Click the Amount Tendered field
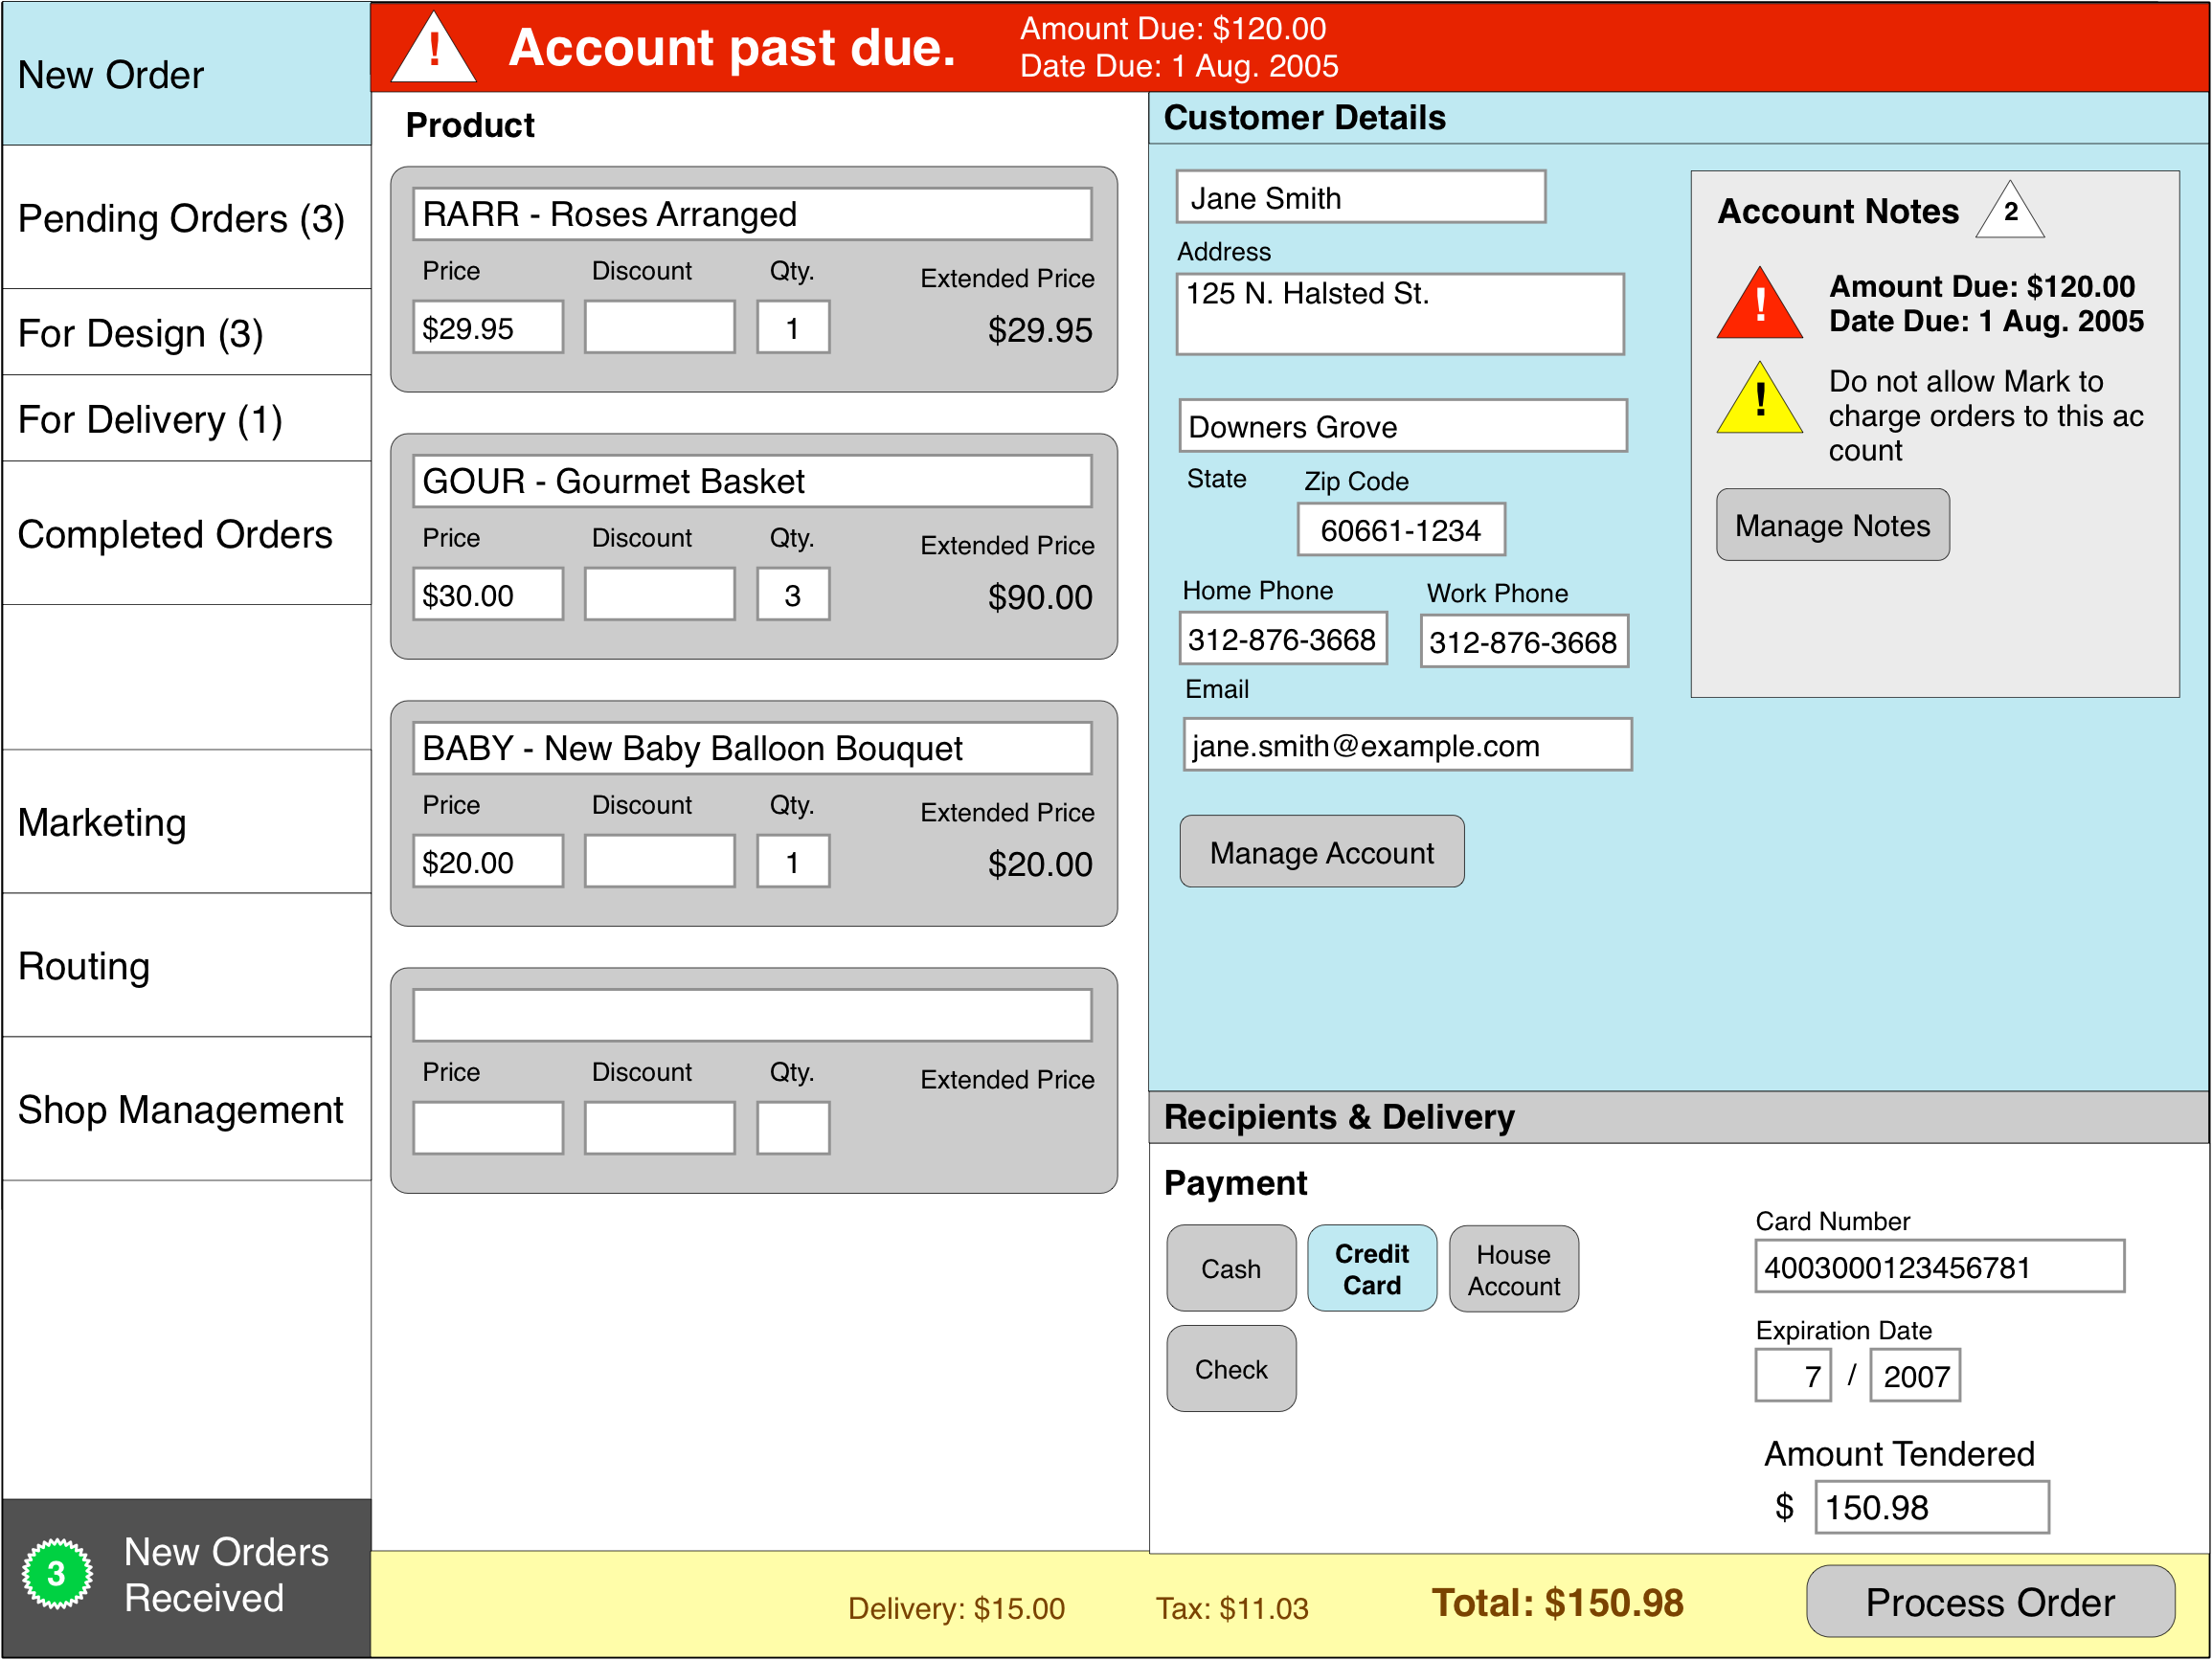Image resolution: width=2212 pixels, height=1660 pixels. [1931, 1507]
